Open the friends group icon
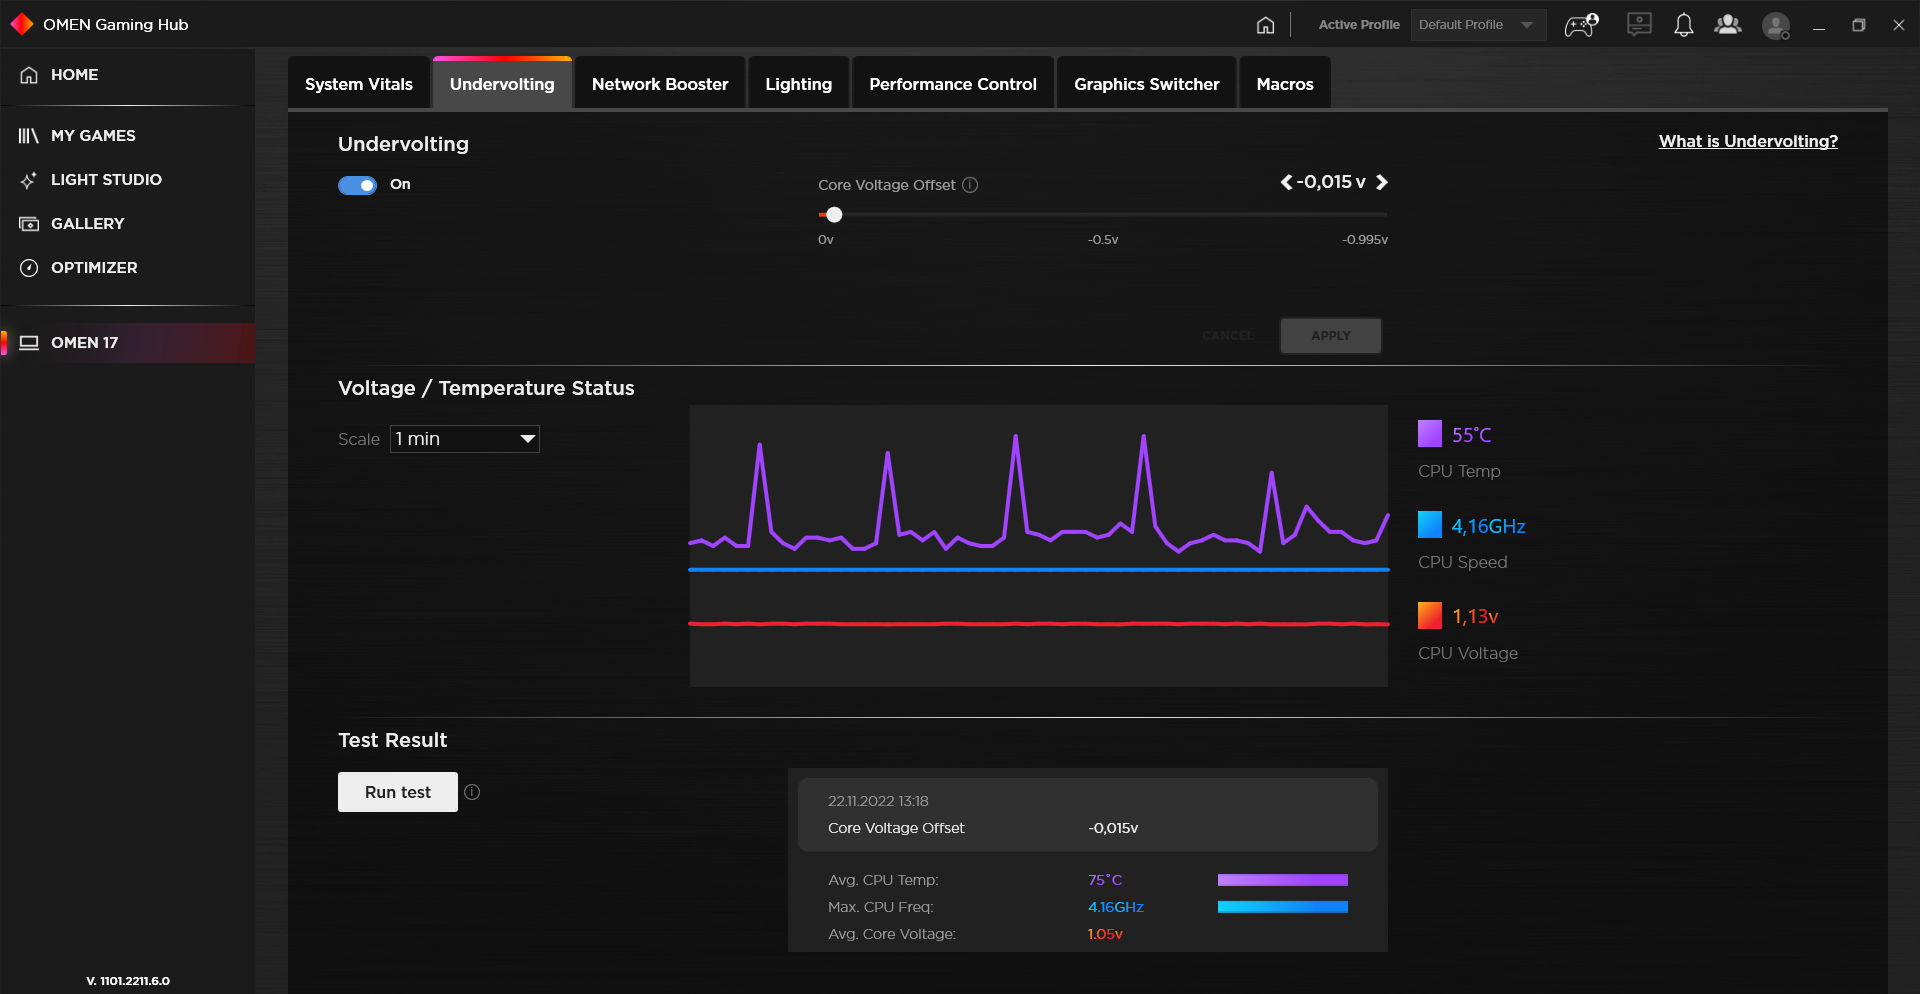Screen dimensions: 1920x994 (1727, 25)
